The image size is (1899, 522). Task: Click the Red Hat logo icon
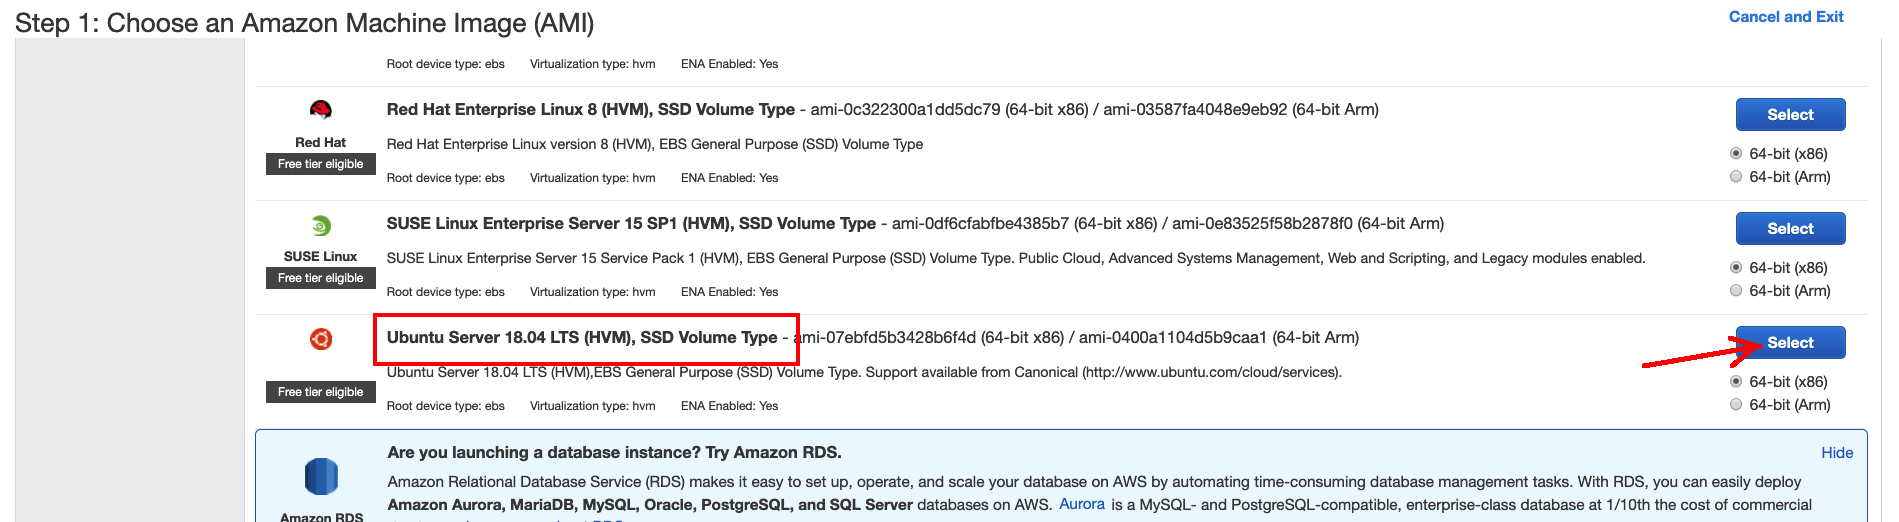click(x=320, y=109)
